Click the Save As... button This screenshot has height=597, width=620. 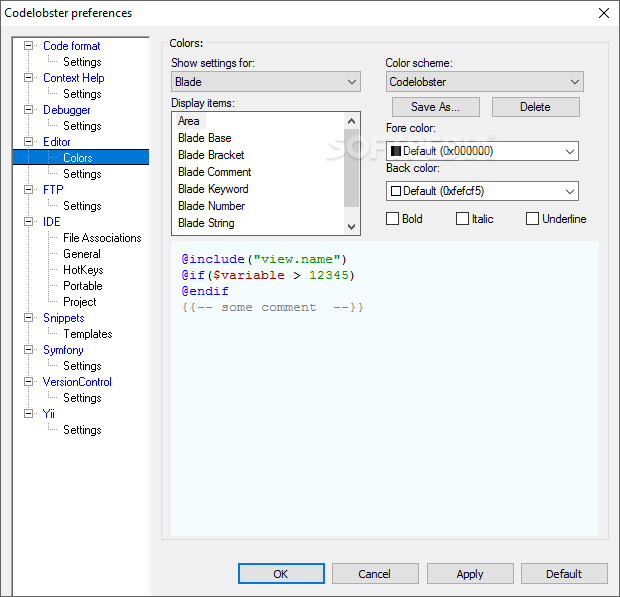(436, 107)
